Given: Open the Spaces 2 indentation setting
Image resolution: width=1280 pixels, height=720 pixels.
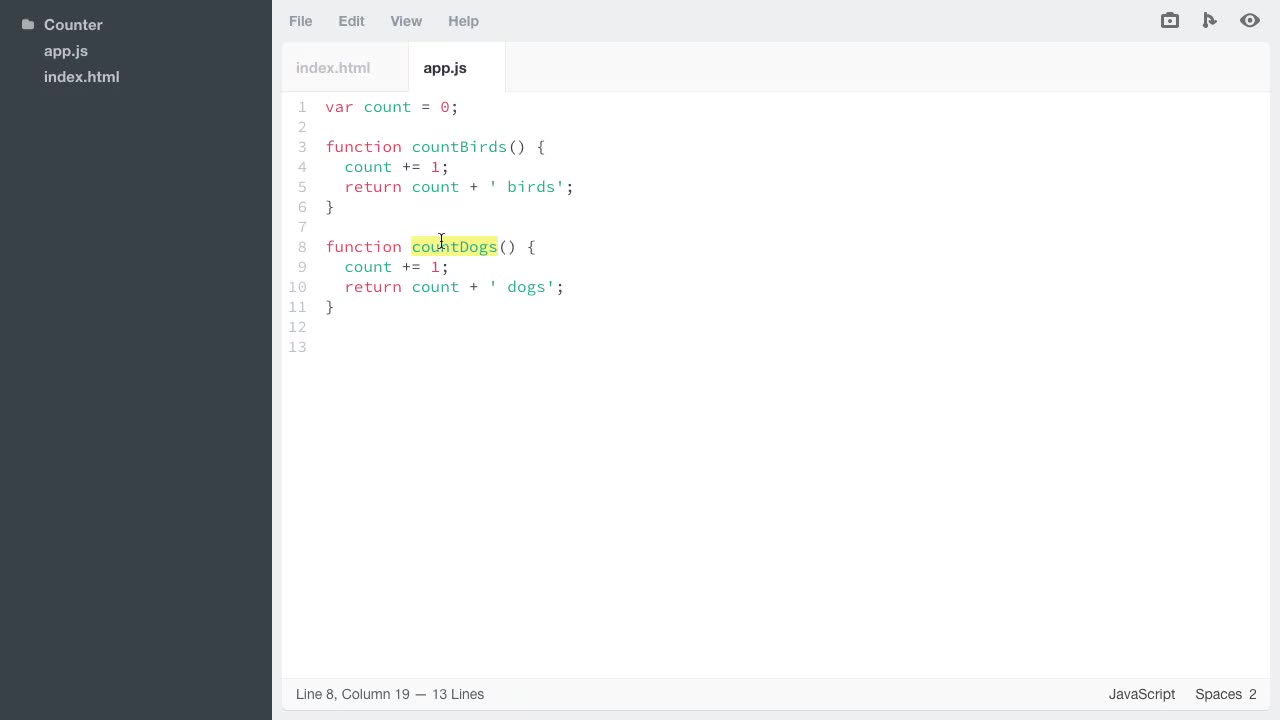Looking at the screenshot, I should point(1225,694).
